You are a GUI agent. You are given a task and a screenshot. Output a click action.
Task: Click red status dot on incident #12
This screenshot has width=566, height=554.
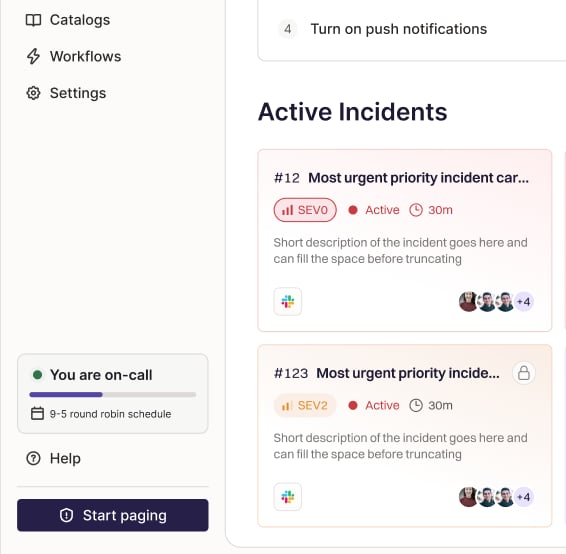pos(353,210)
